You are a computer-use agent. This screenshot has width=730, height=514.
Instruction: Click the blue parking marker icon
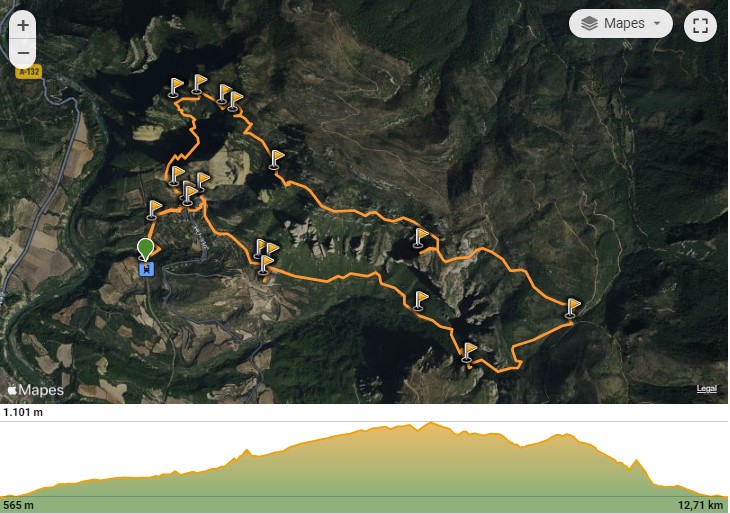click(147, 269)
